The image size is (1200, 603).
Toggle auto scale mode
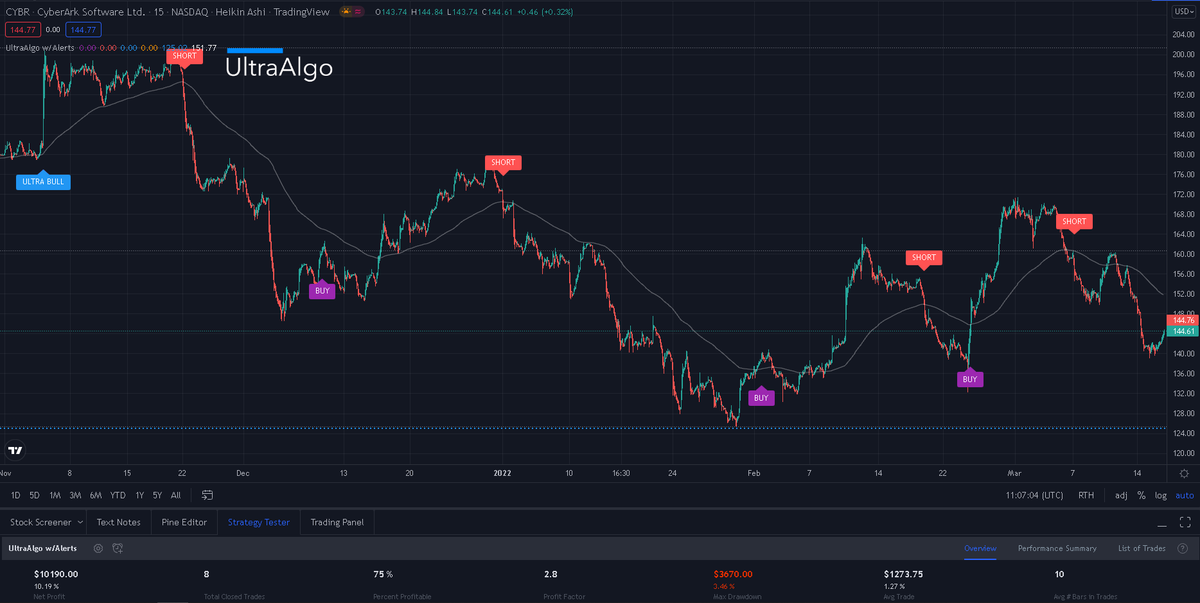[1184, 495]
